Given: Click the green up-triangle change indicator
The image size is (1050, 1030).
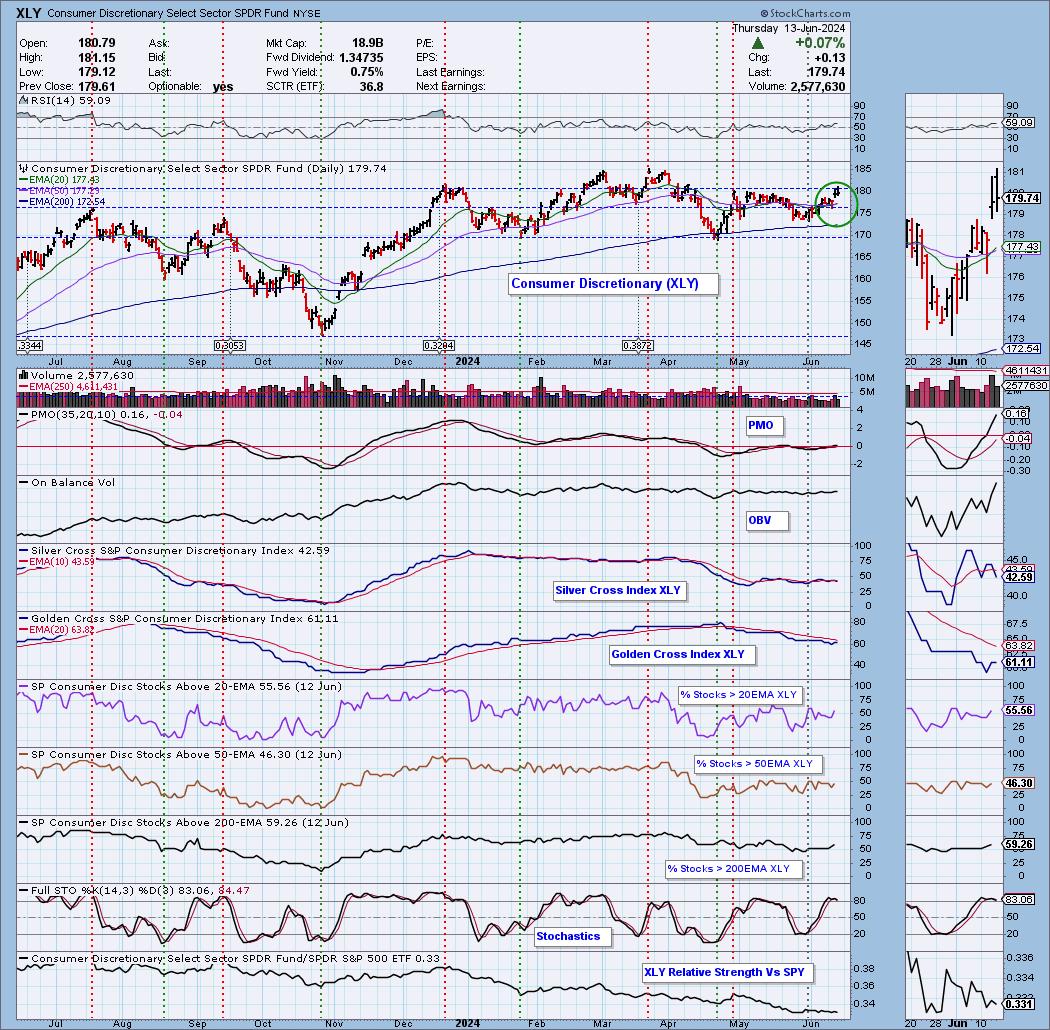Looking at the screenshot, I should tap(757, 44).
